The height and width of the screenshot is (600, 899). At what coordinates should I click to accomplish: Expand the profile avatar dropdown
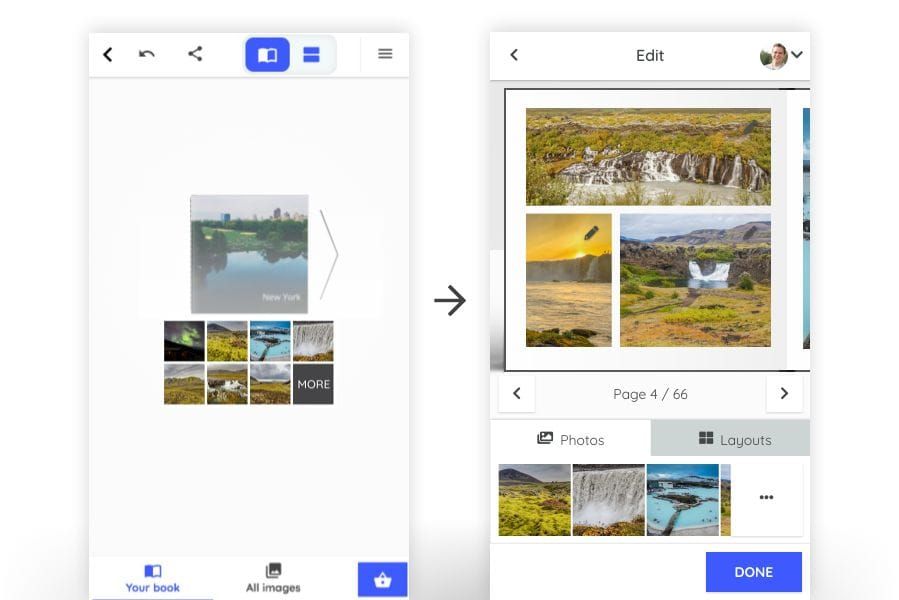pos(782,56)
